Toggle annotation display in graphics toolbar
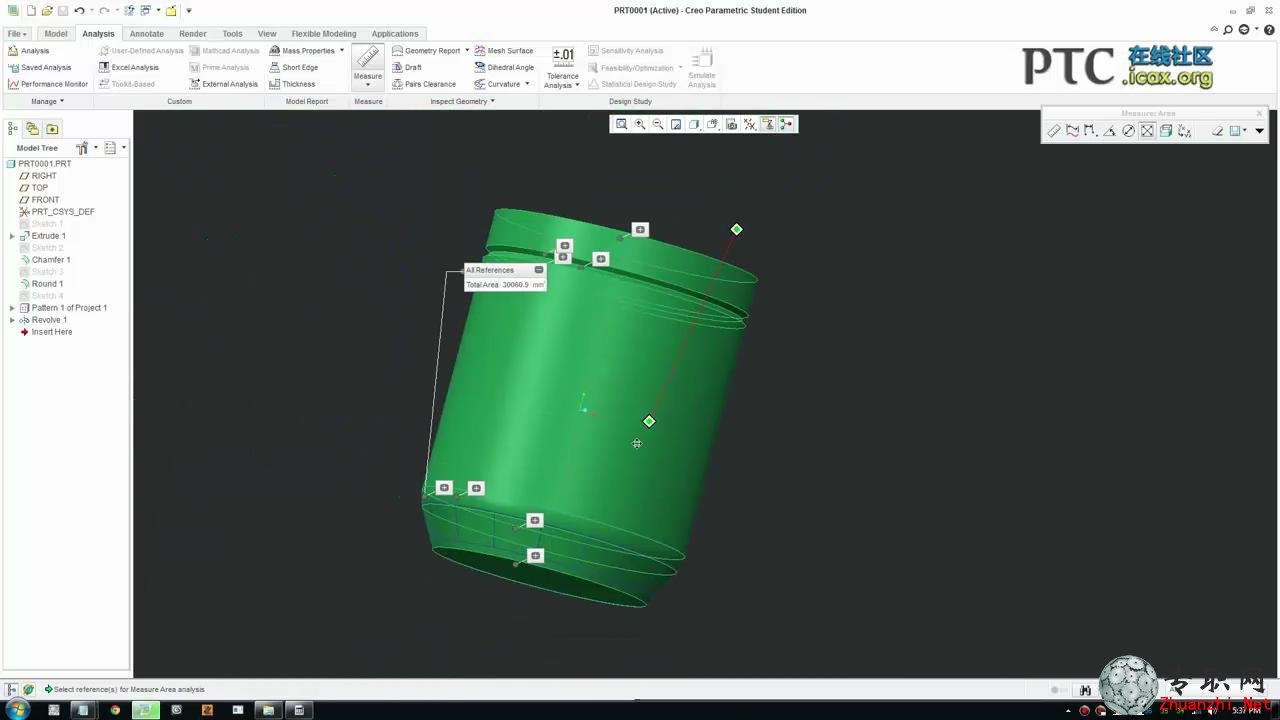 tap(768, 124)
